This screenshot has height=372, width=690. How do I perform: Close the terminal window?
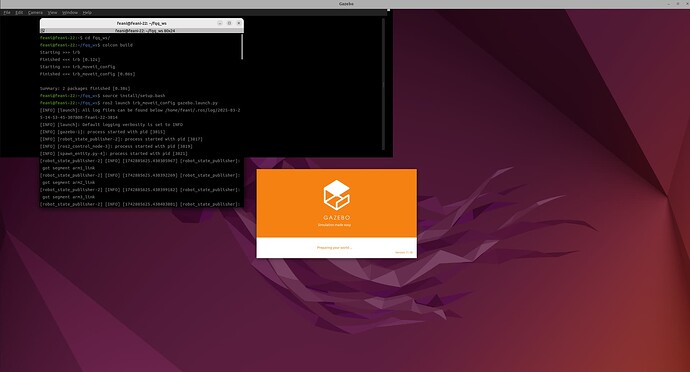pyautogui.click(x=239, y=23)
